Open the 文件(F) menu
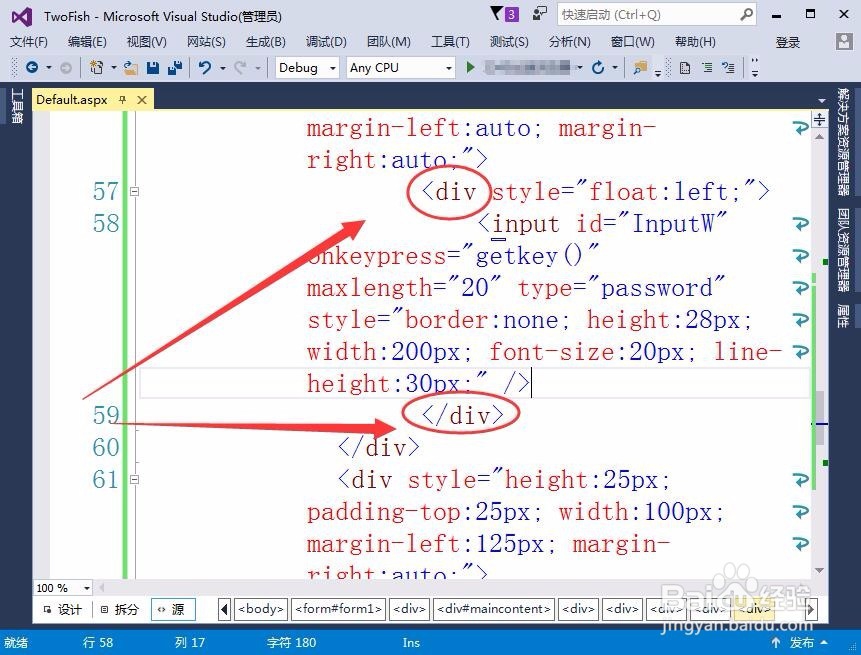The height and width of the screenshot is (655, 861). [29, 42]
